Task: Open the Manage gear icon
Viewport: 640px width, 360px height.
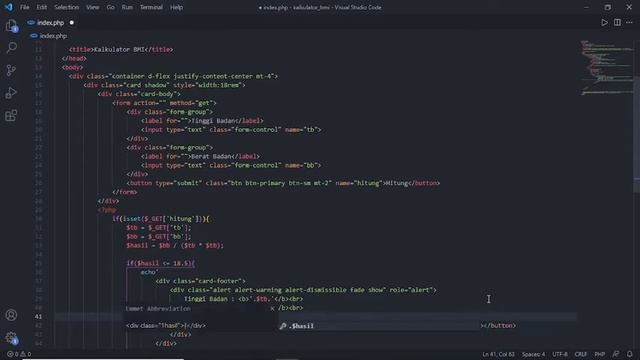Action: 11,338
